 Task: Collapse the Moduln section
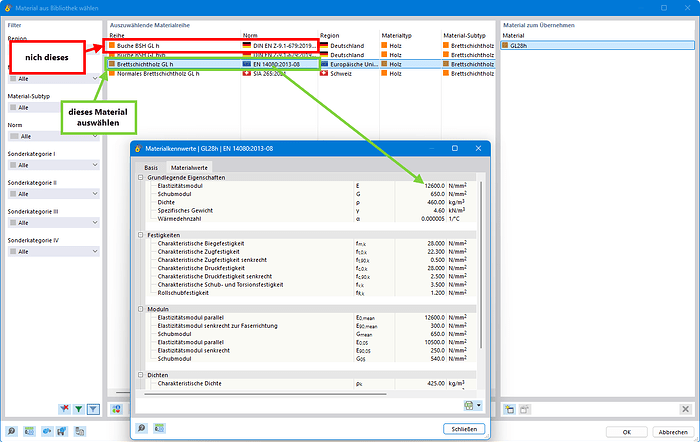pyautogui.click(x=141, y=309)
